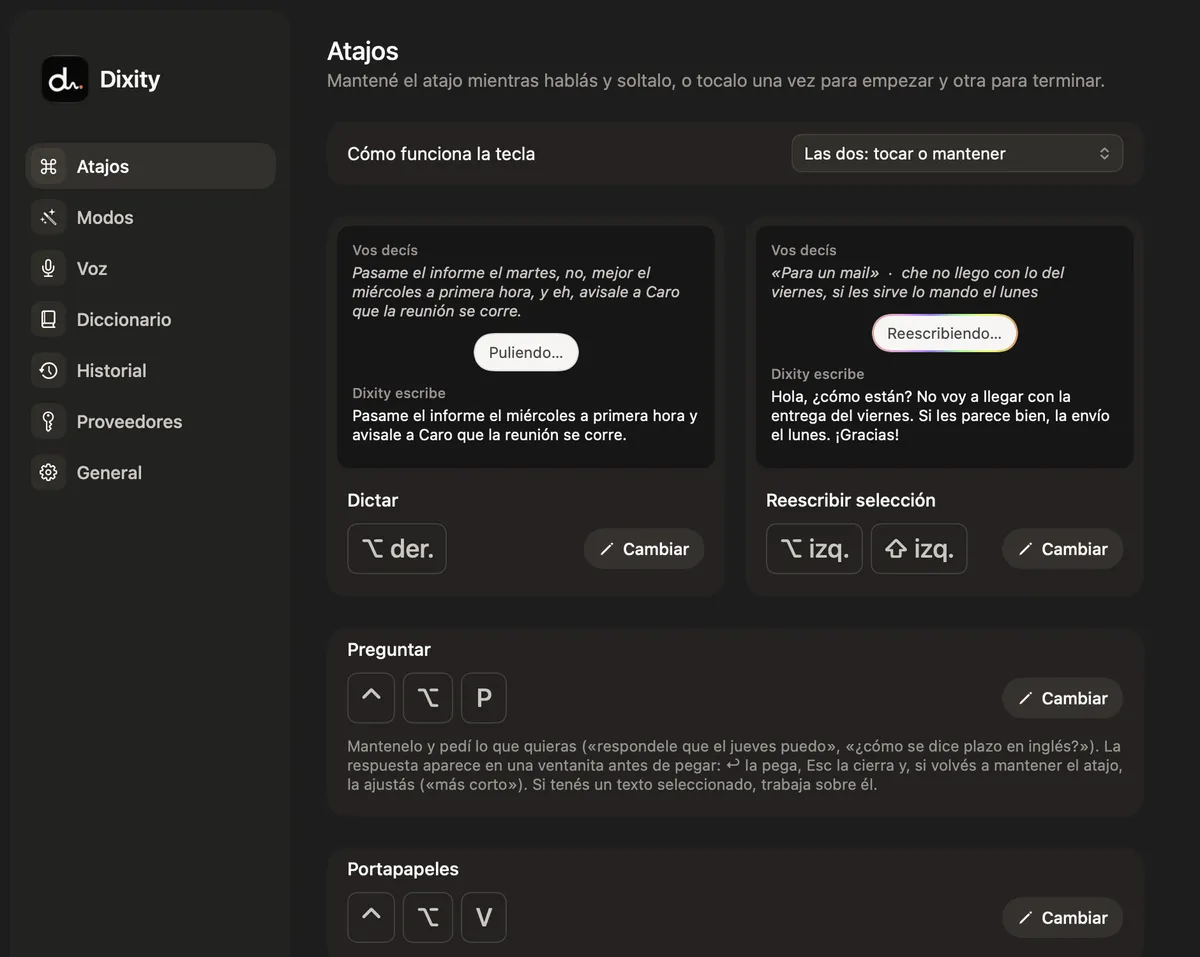Click the '⌥ izq.' key cap under Reescribir selección

pyautogui.click(x=814, y=549)
